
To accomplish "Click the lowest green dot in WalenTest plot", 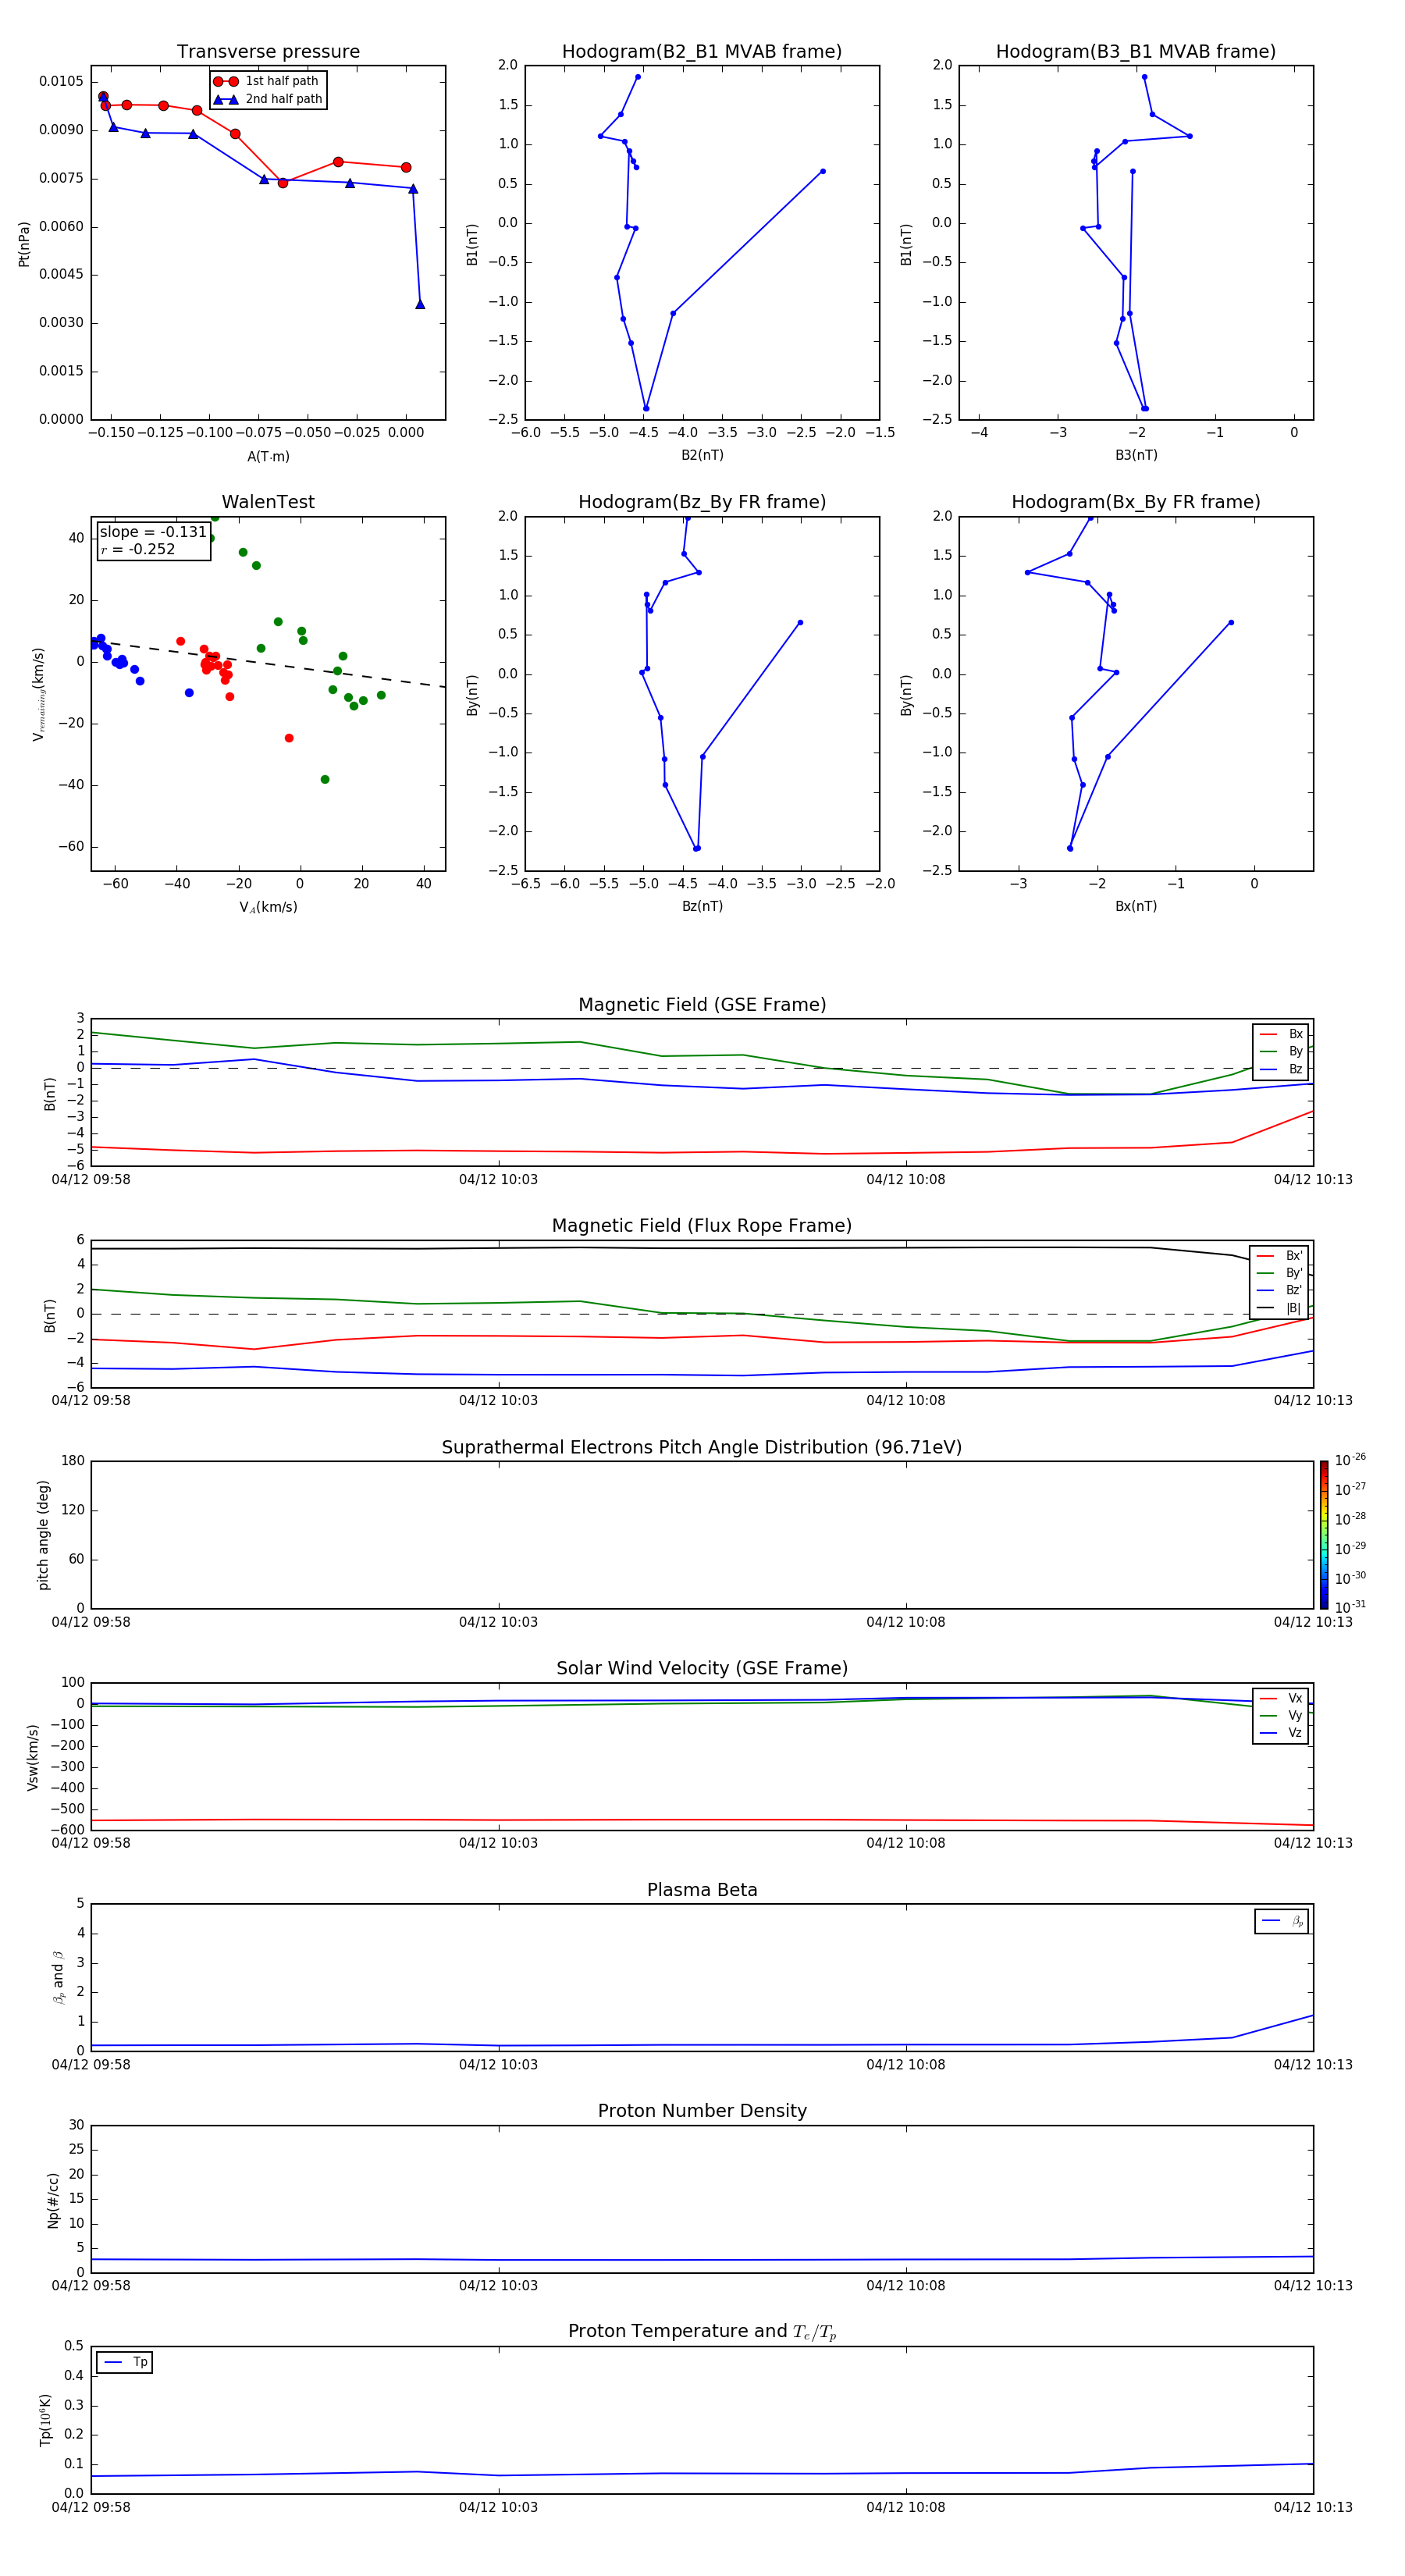I will [324, 779].
